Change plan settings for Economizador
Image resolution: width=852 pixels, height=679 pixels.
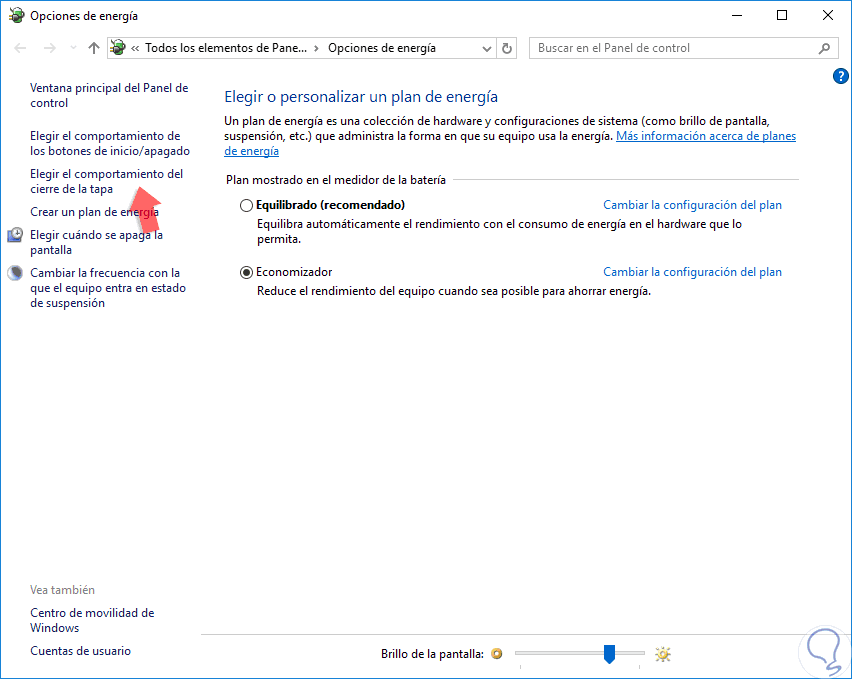click(692, 272)
